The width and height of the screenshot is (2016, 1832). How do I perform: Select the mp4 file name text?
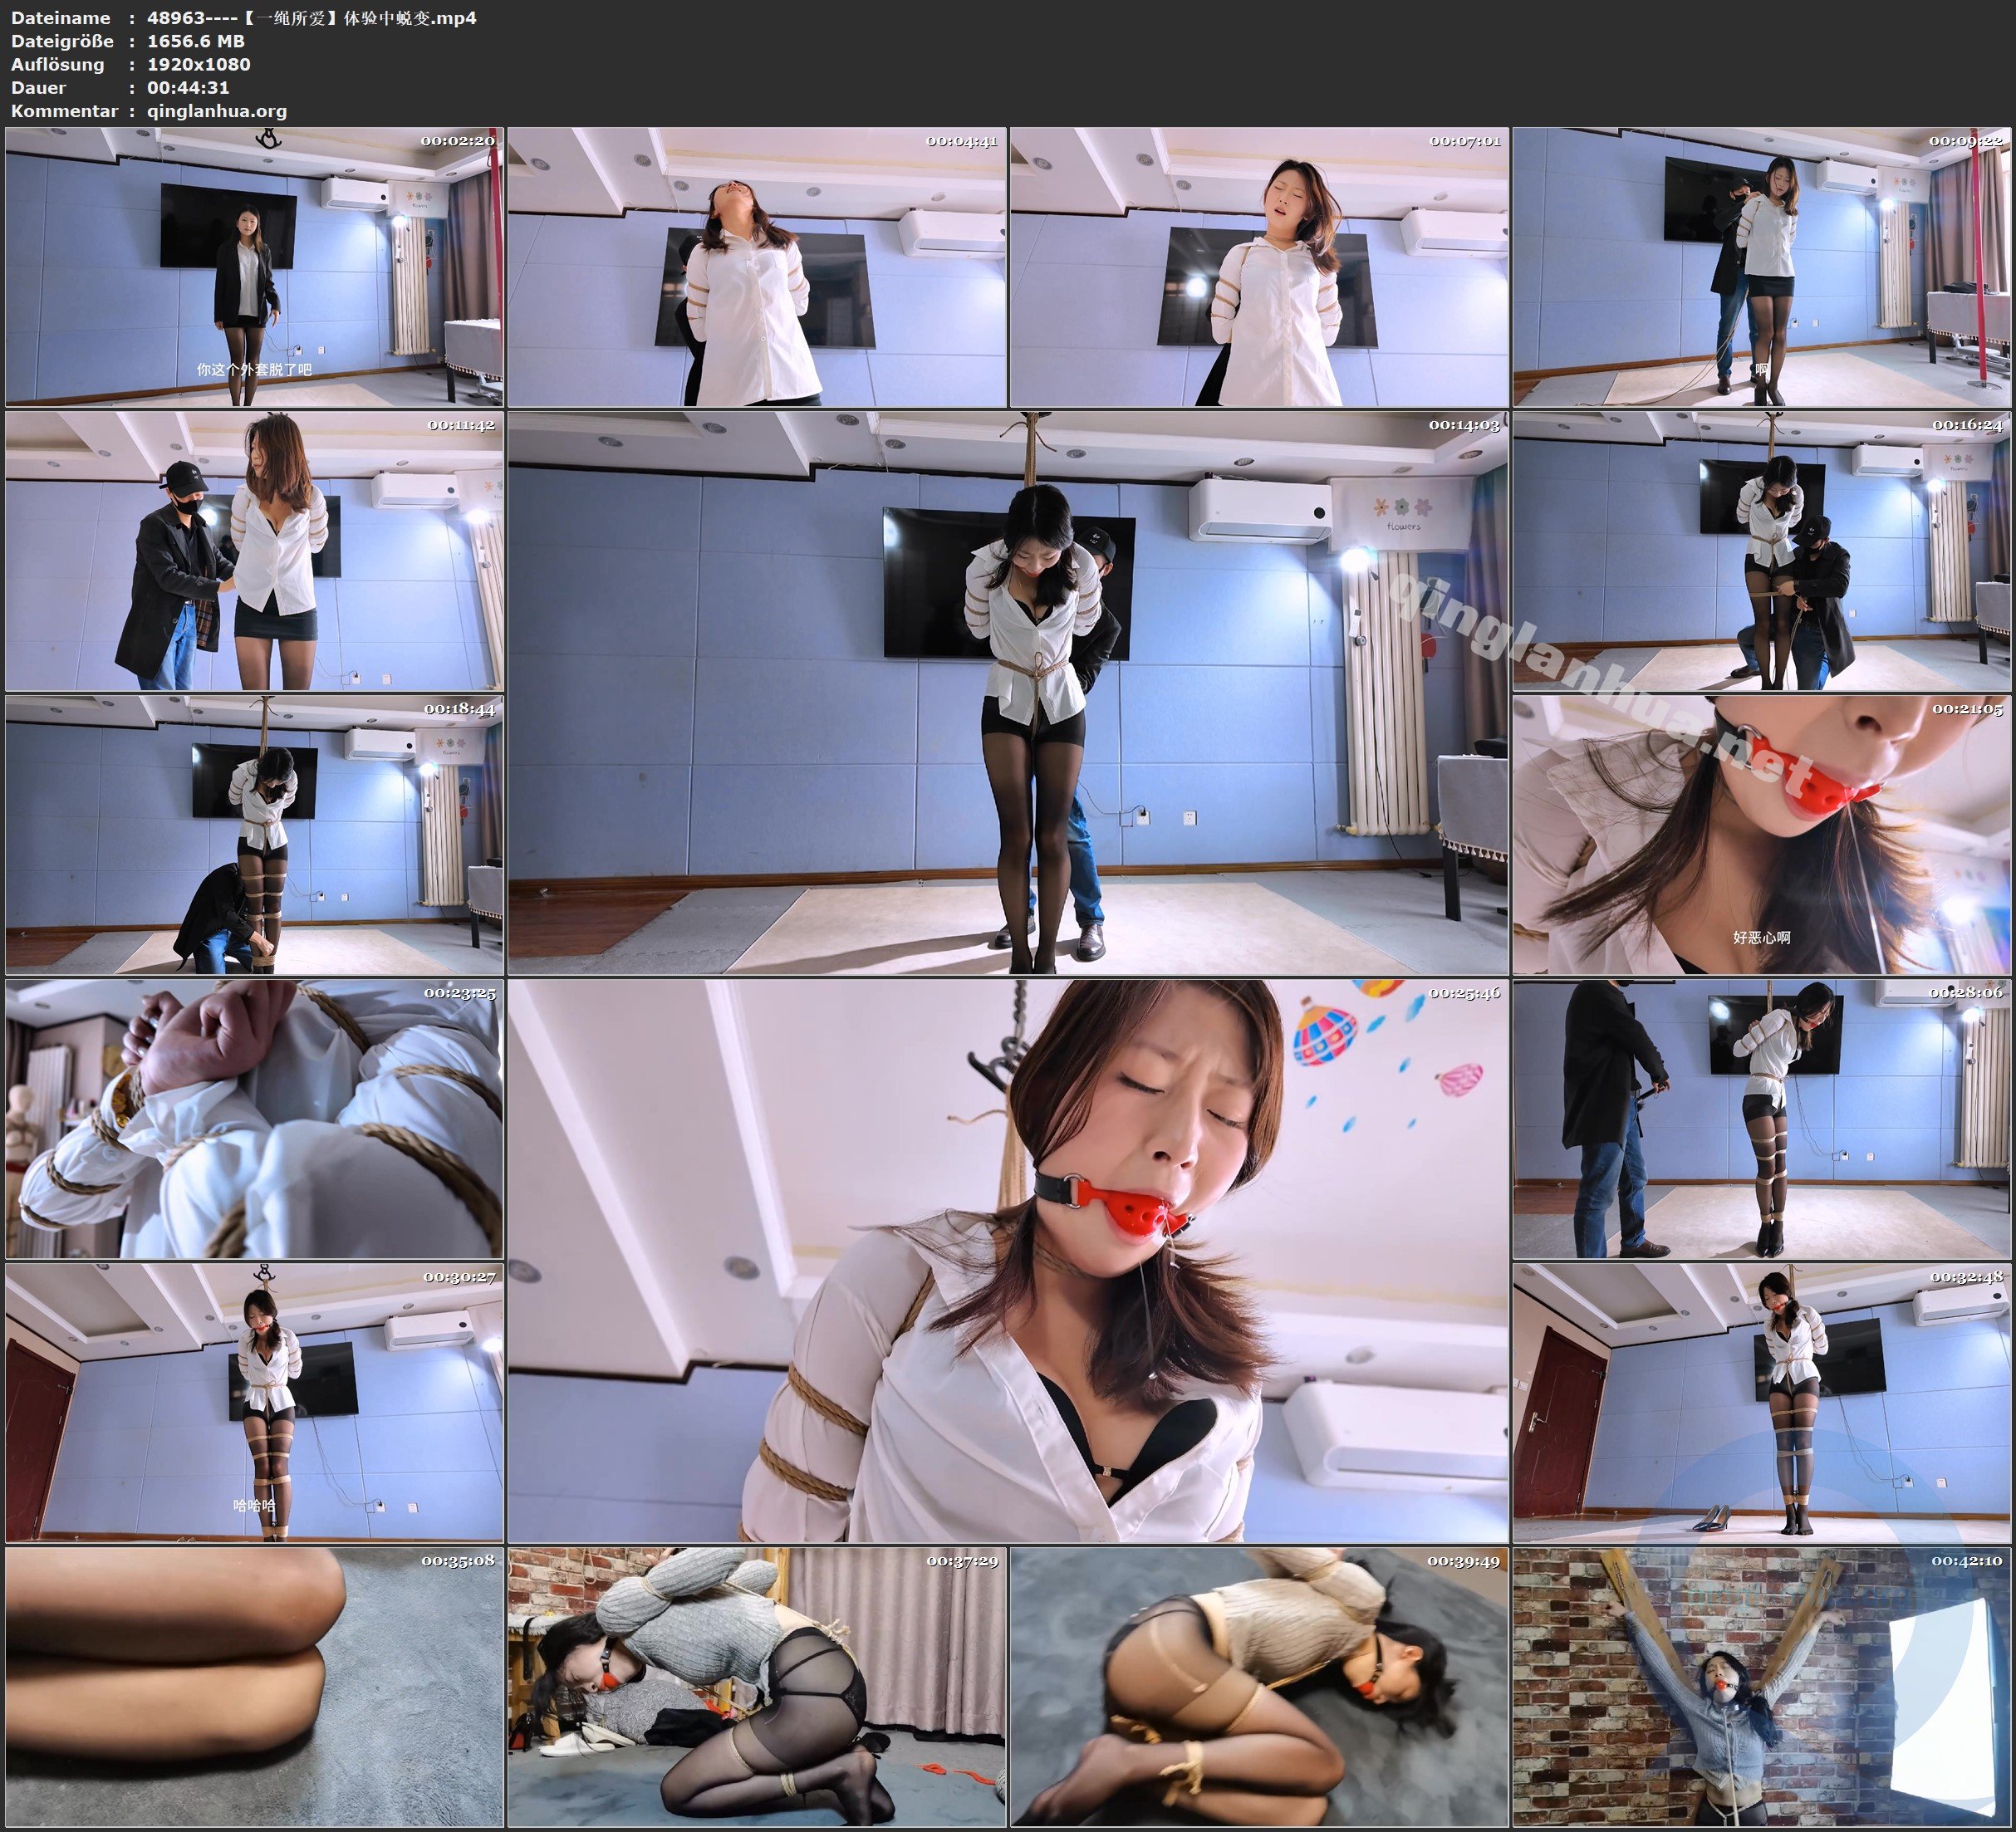pyautogui.click(x=311, y=17)
